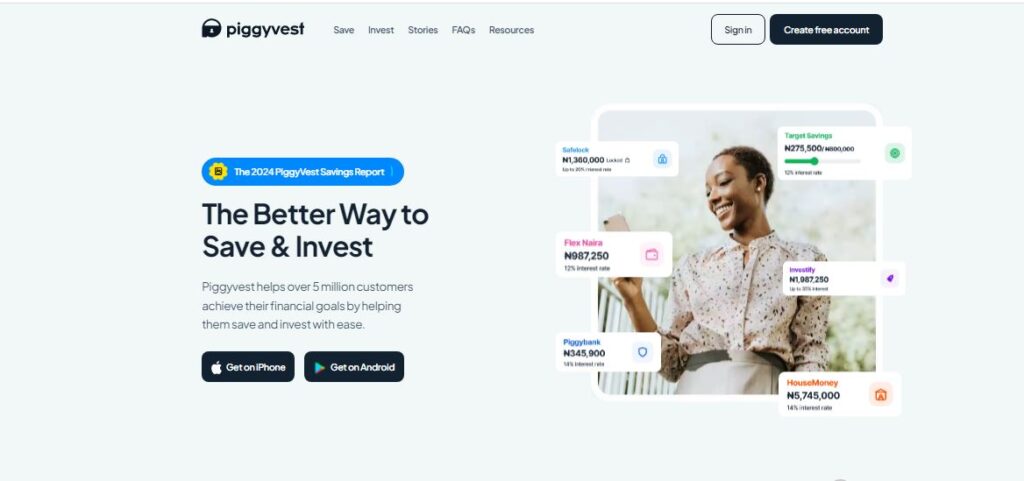
Task: Download via Get on iPhone button
Action: pos(248,367)
